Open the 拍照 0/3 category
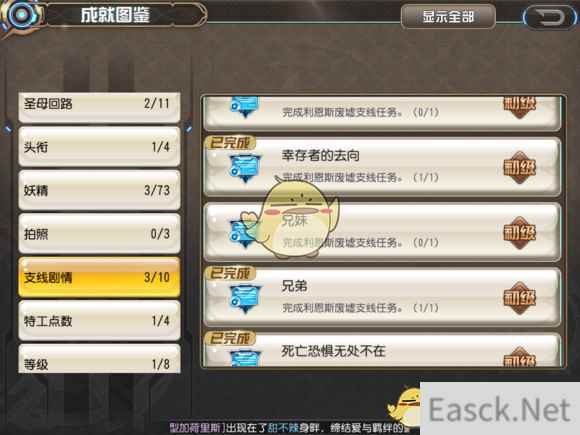Viewport: 580px width, 435px height. click(99, 234)
